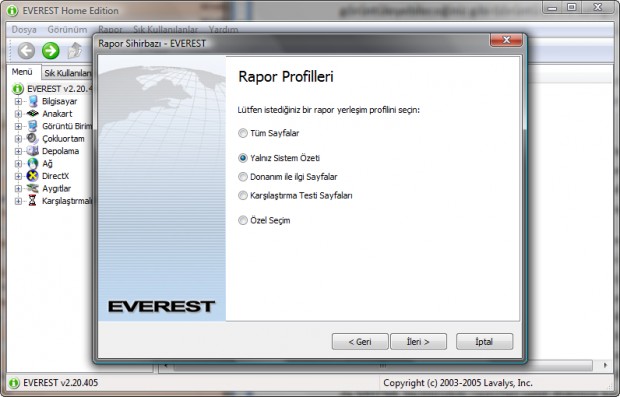This screenshot has height=397, width=620.
Task: Select the Bilgisayar tree item label
Action: (x=60, y=102)
